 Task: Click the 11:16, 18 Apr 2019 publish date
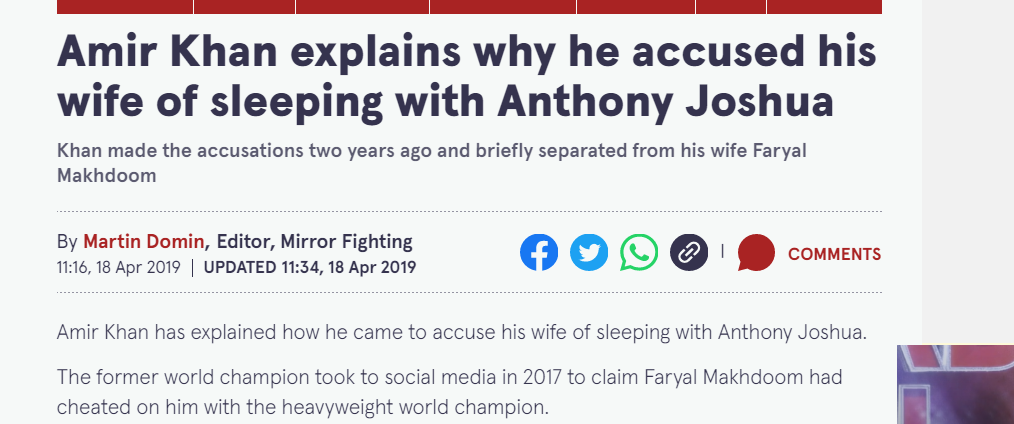pos(118,267)
